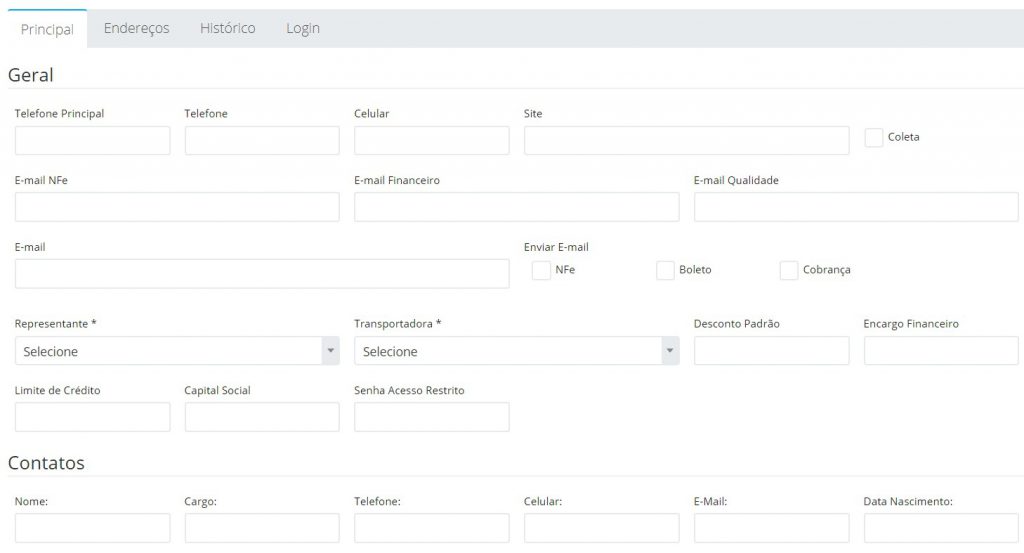Open the Histórico tab
This screenshot has width=1024, height=553.
[x=227, y=28]
